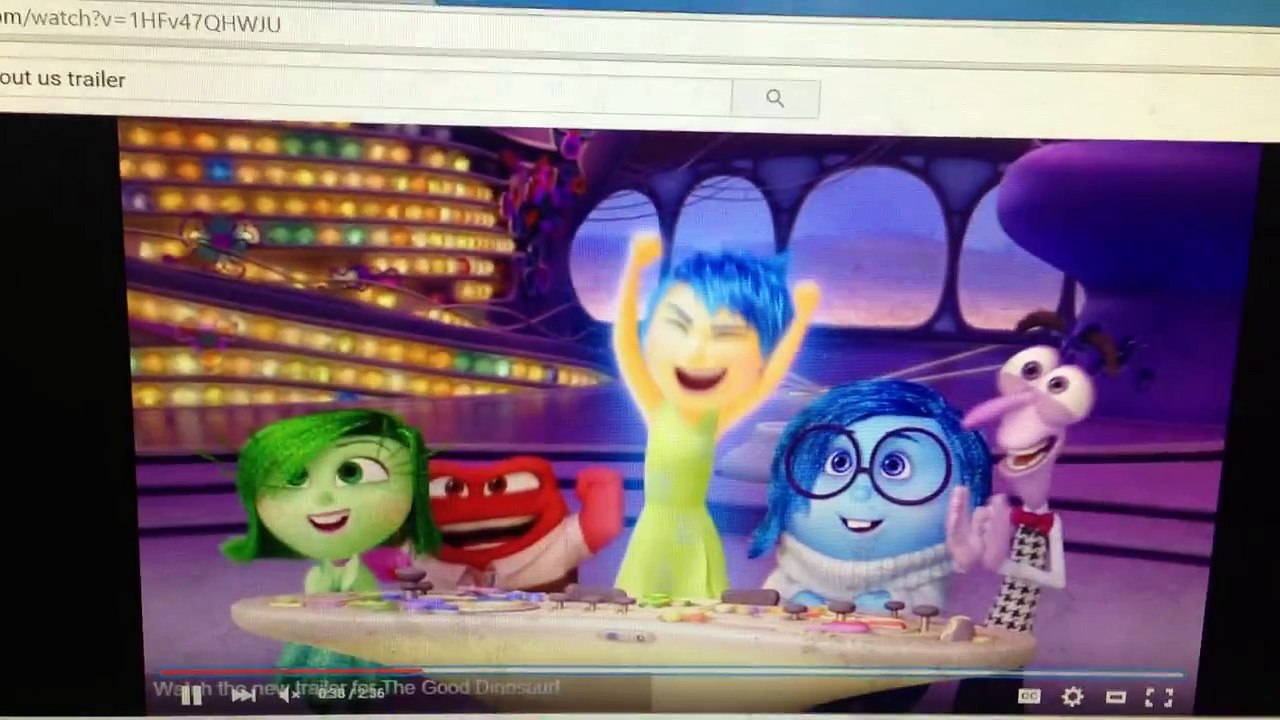Image resolution: width=1280 pixels, height=720 pixels.
Task: Focus the YouTube search box
Action: tap(366, 87)
